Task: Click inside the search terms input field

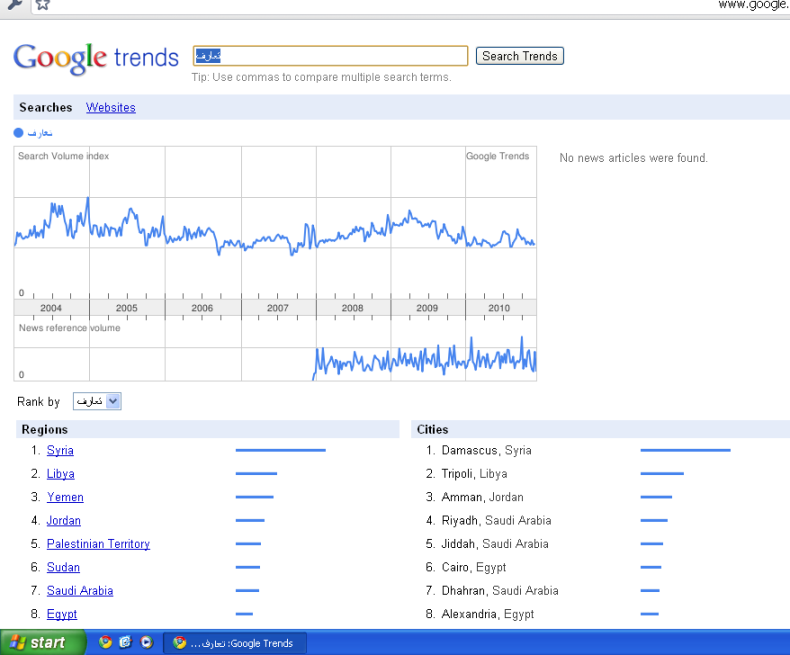Action: [x=330, y=56]
